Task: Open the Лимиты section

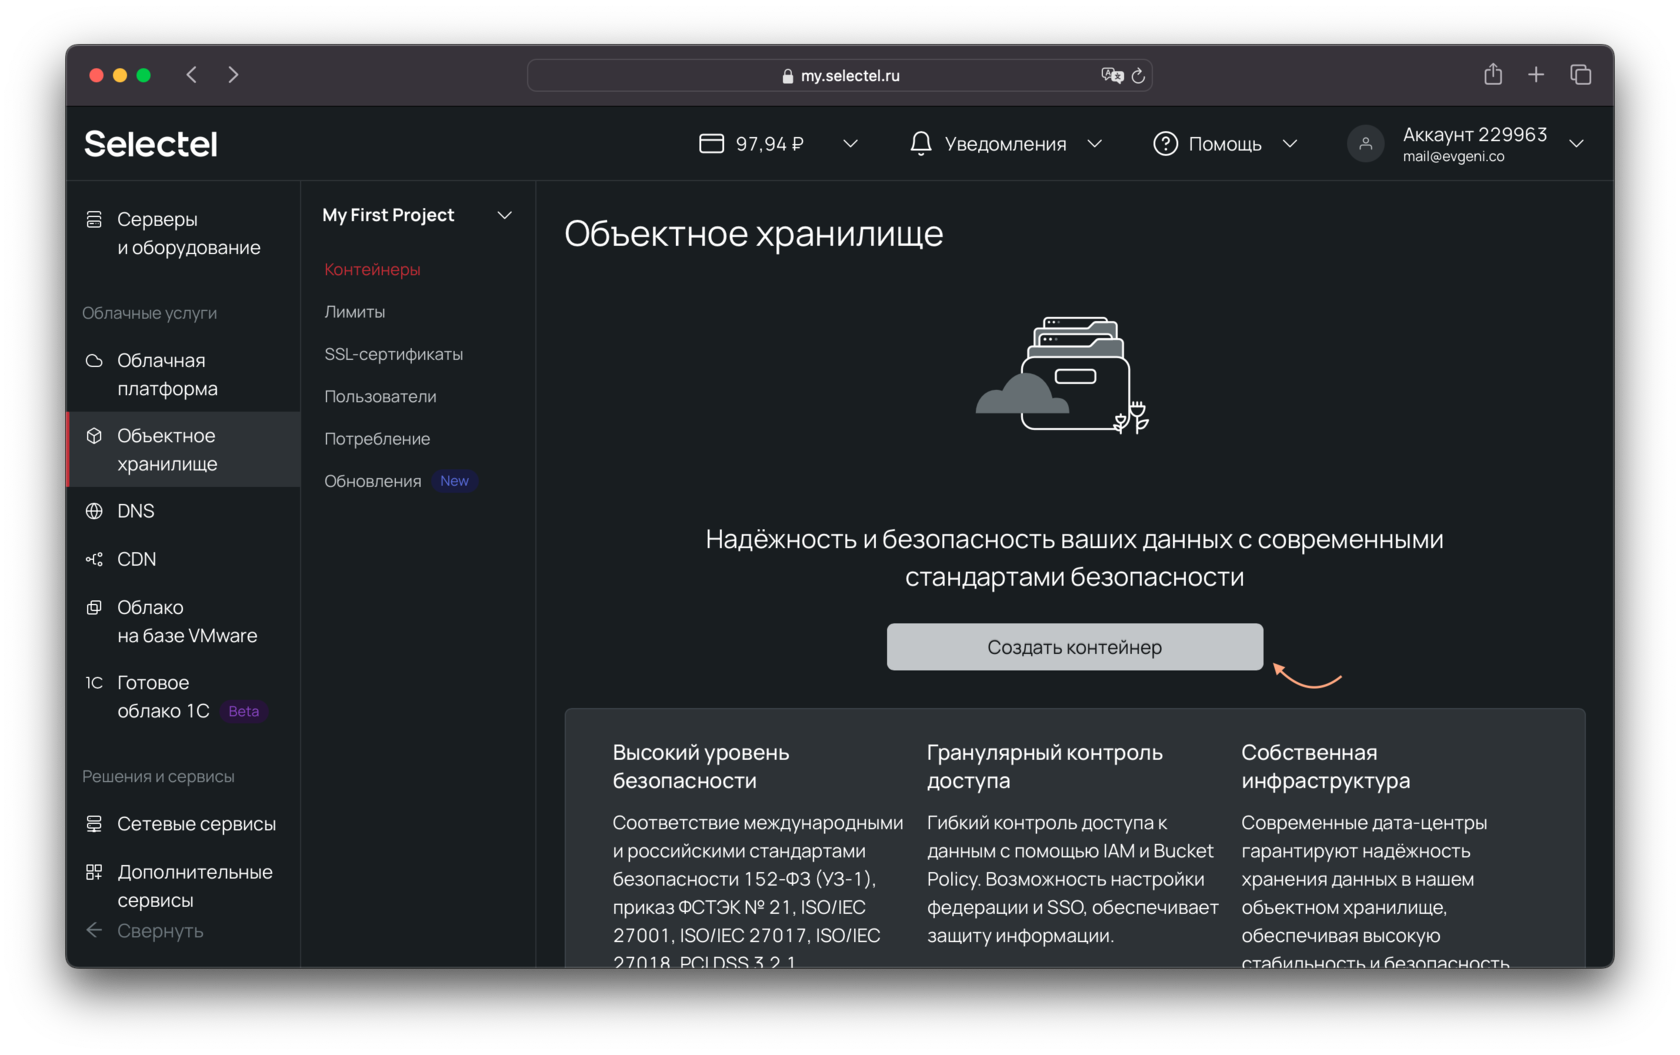Action: click(x=354, y=312)
